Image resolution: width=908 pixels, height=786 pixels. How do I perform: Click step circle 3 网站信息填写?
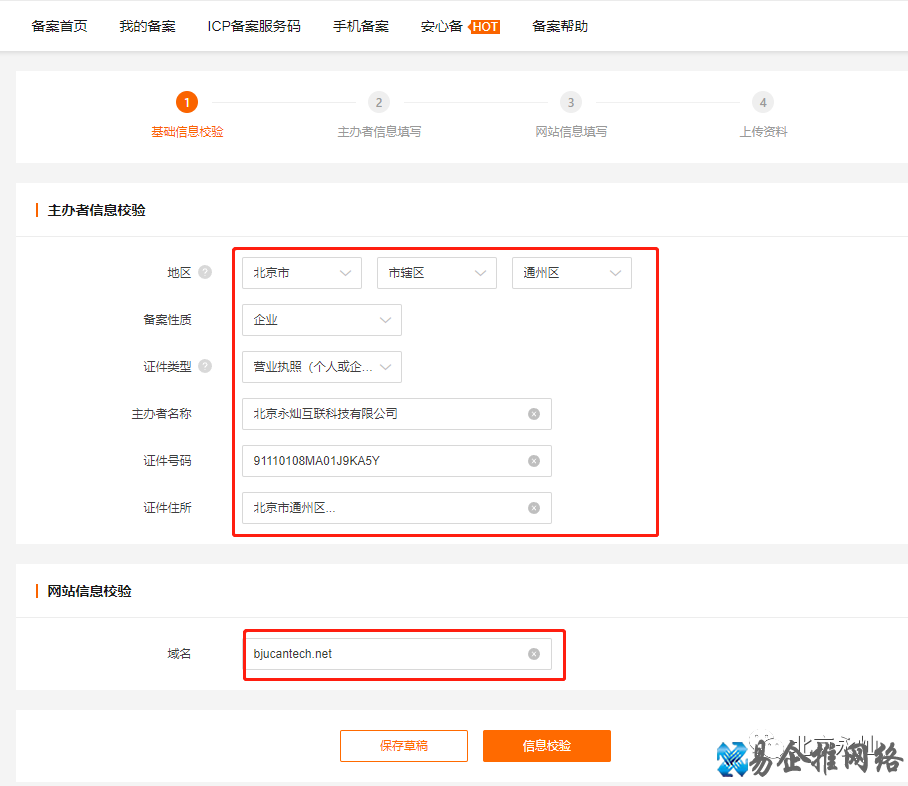click(571, 101)
